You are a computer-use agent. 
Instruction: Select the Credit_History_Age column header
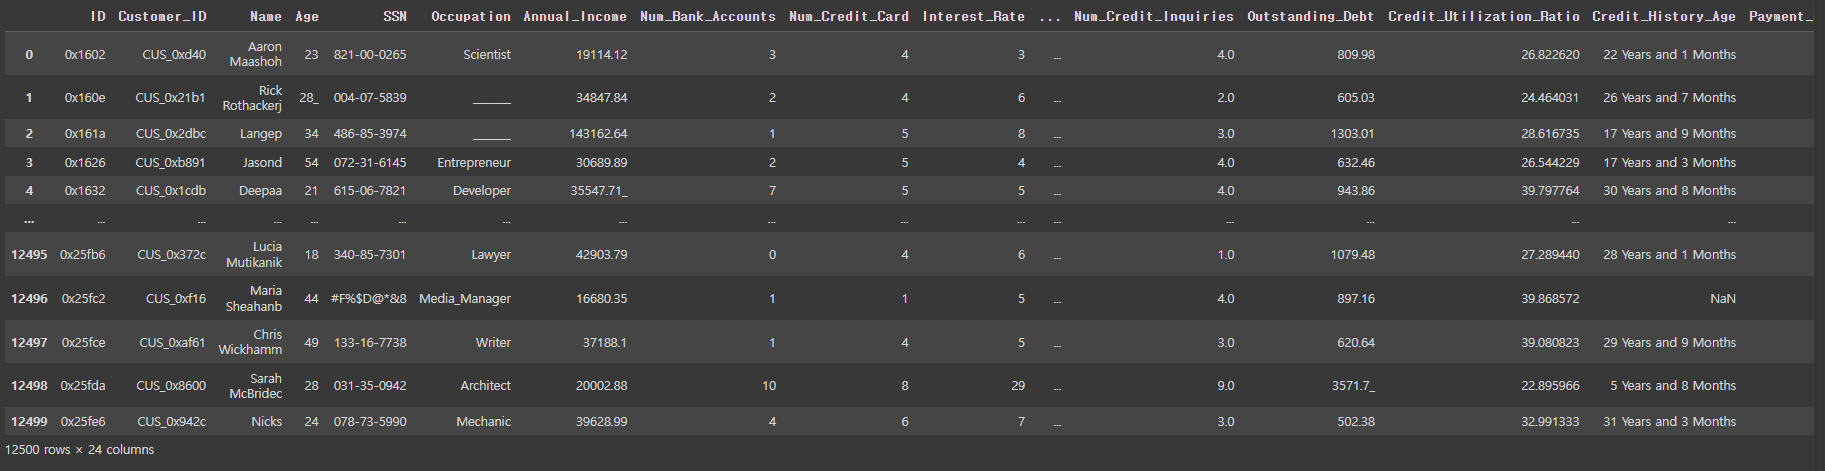[x=1664, y=17]
